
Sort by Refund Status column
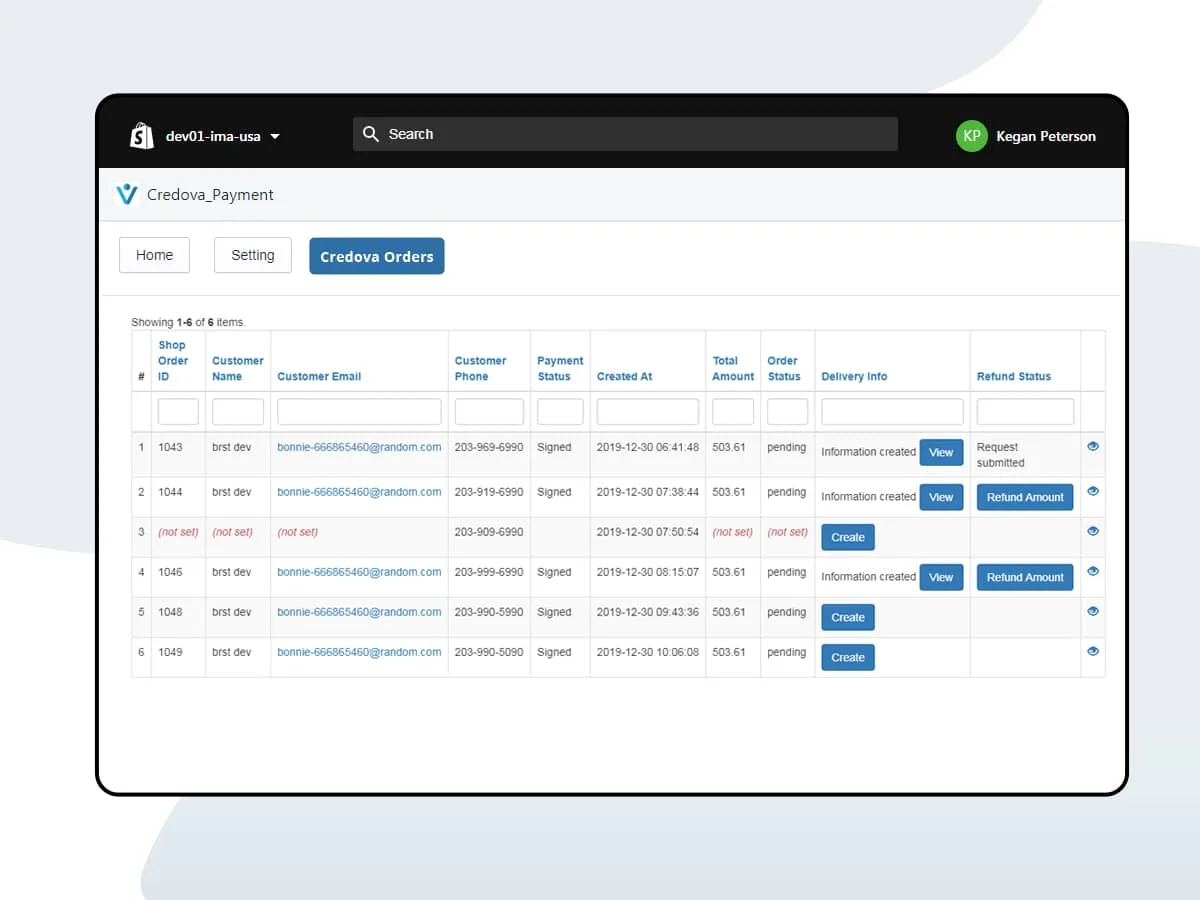pyautogui.click(x=1014, y=376)
